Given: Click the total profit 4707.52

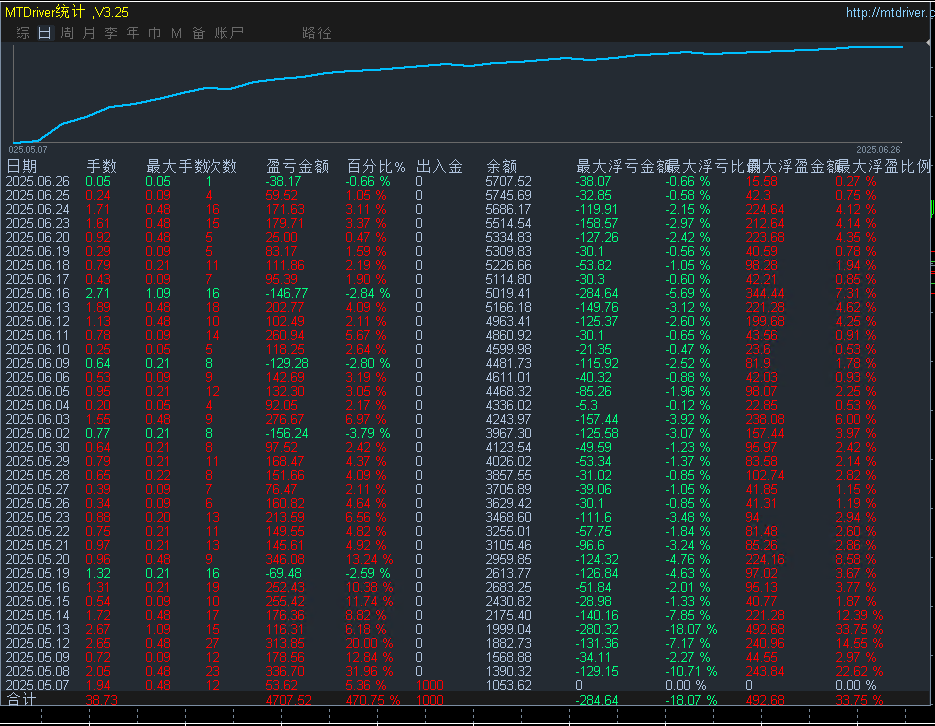Looking at the screenshot, I should click(289, 700).
